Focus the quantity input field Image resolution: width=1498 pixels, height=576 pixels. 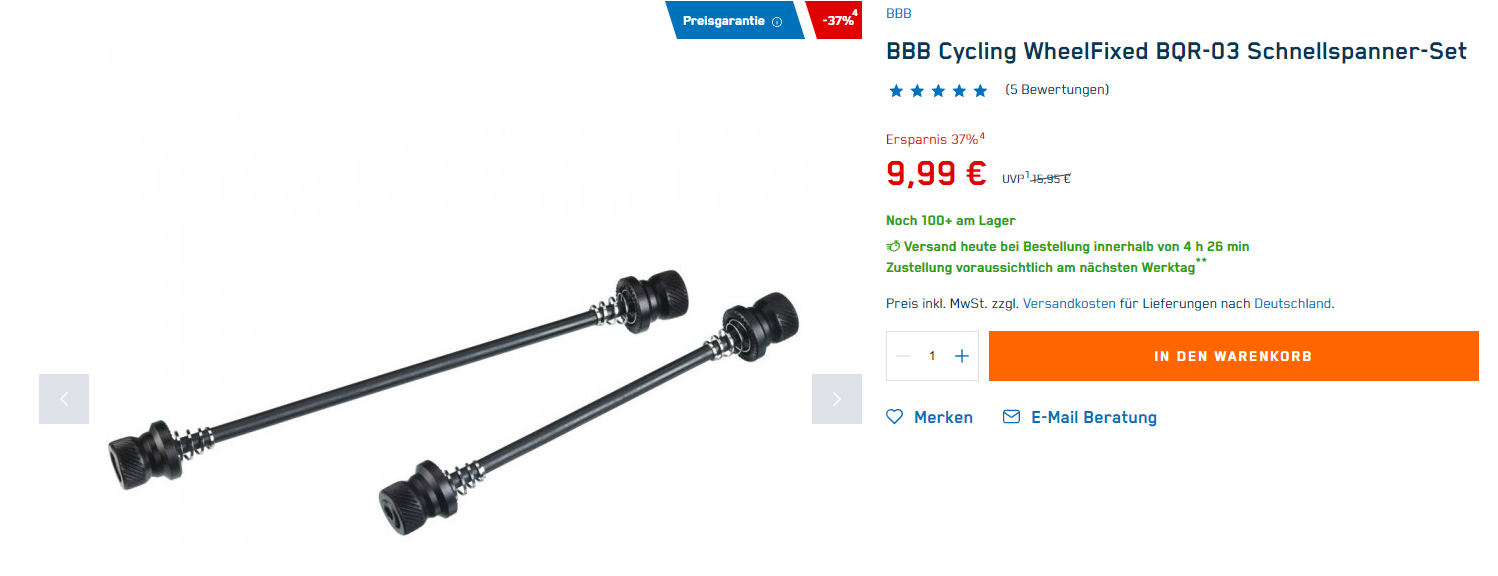click(x=932, y=356)
